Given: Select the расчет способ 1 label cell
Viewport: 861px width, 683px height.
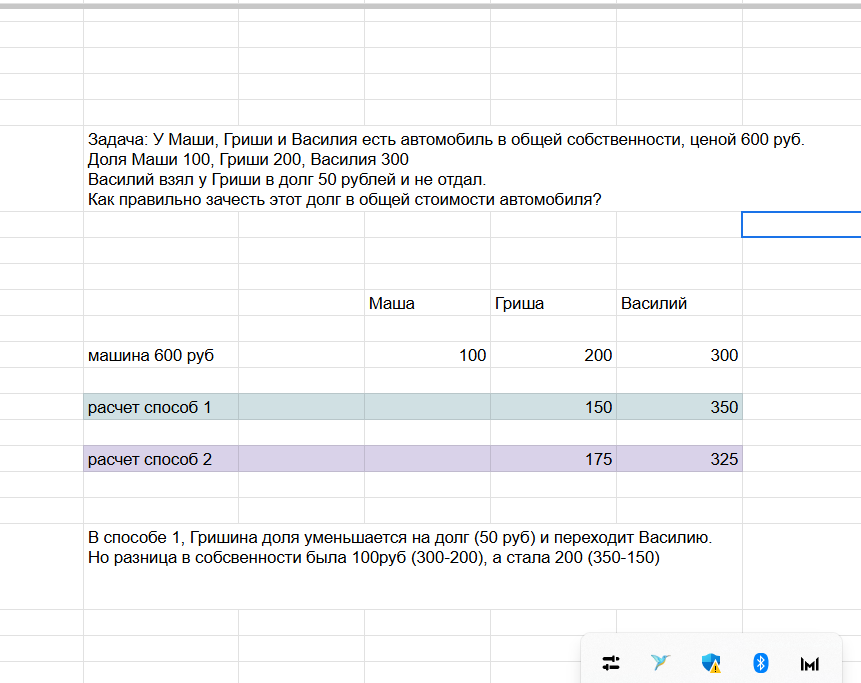Looking at the screenshot, I should coord(161,407).
